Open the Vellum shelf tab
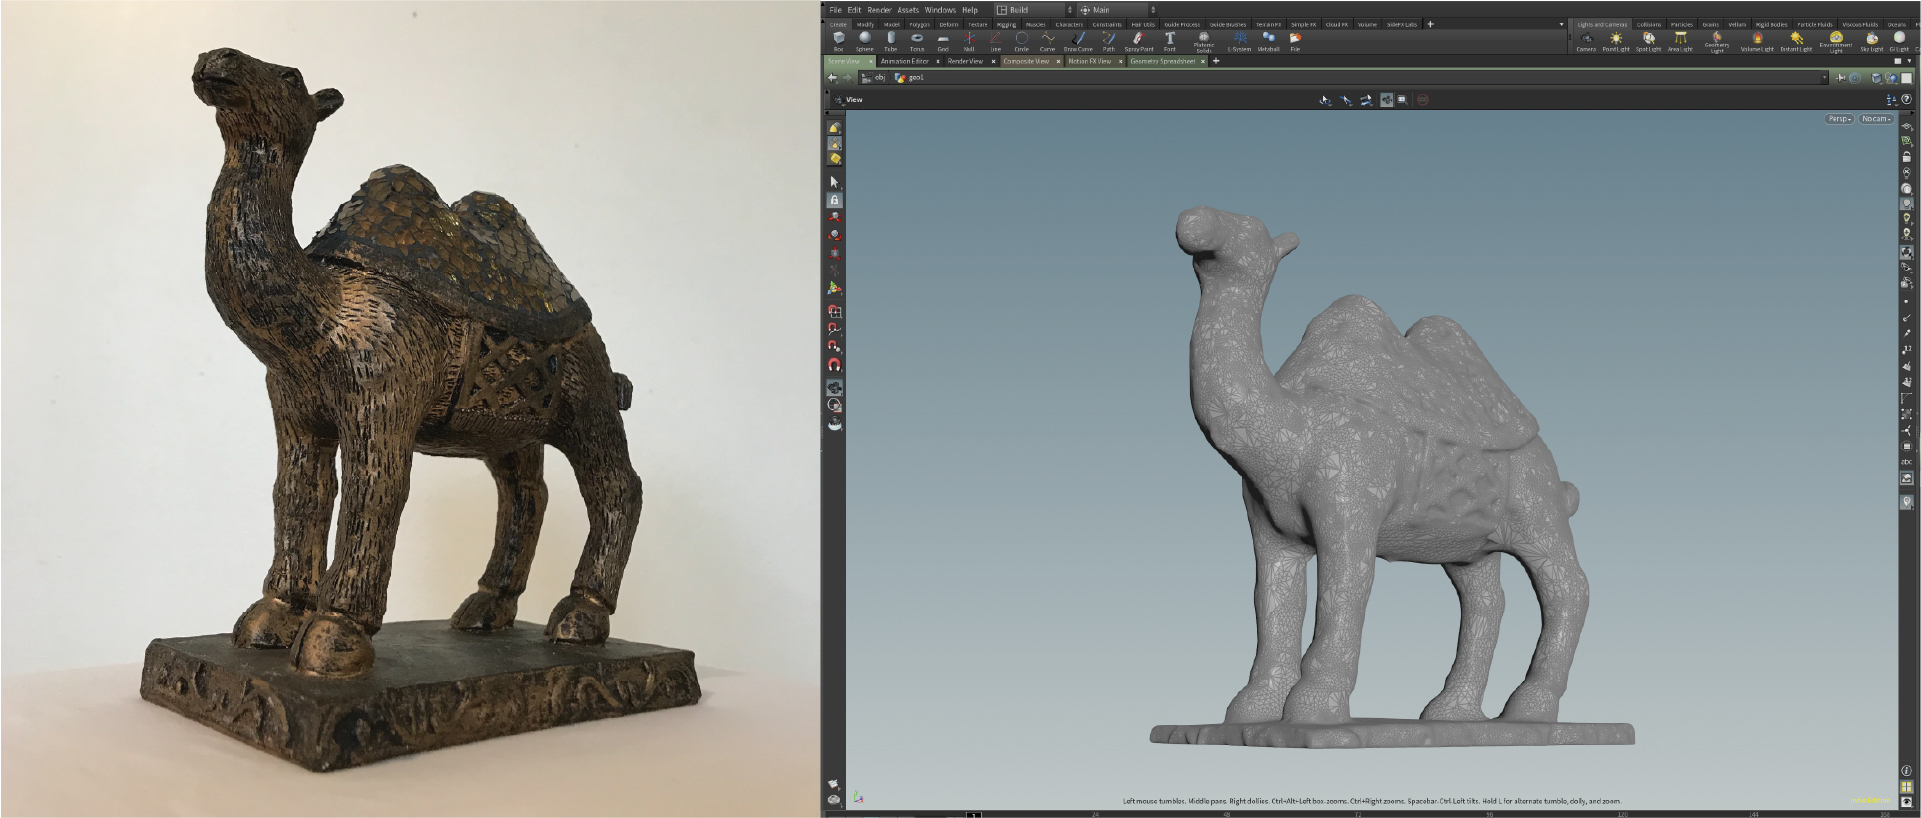Screen dimensions: 1921x818 click(x=1737, y=24)
